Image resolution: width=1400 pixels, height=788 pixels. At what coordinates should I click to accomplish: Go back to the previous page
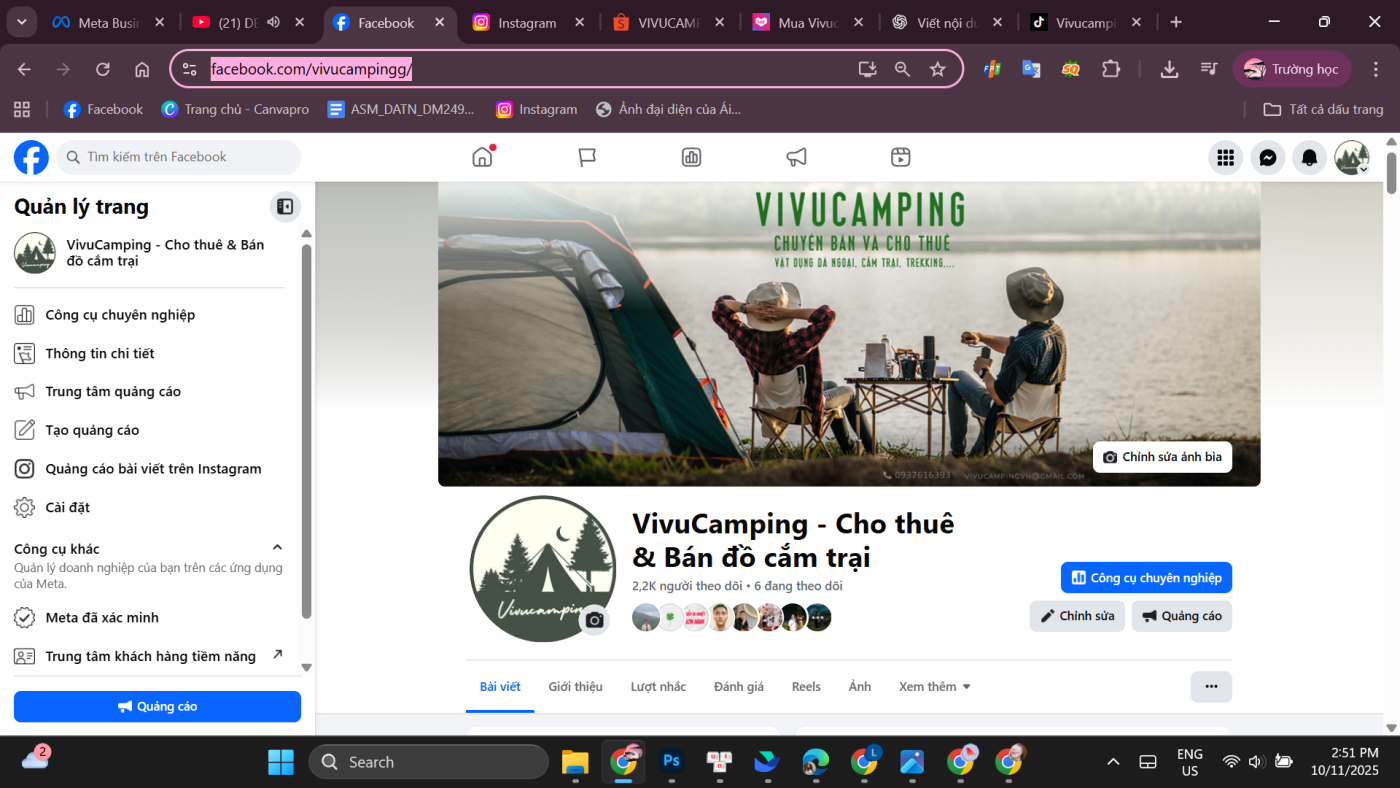coord(24,69)
